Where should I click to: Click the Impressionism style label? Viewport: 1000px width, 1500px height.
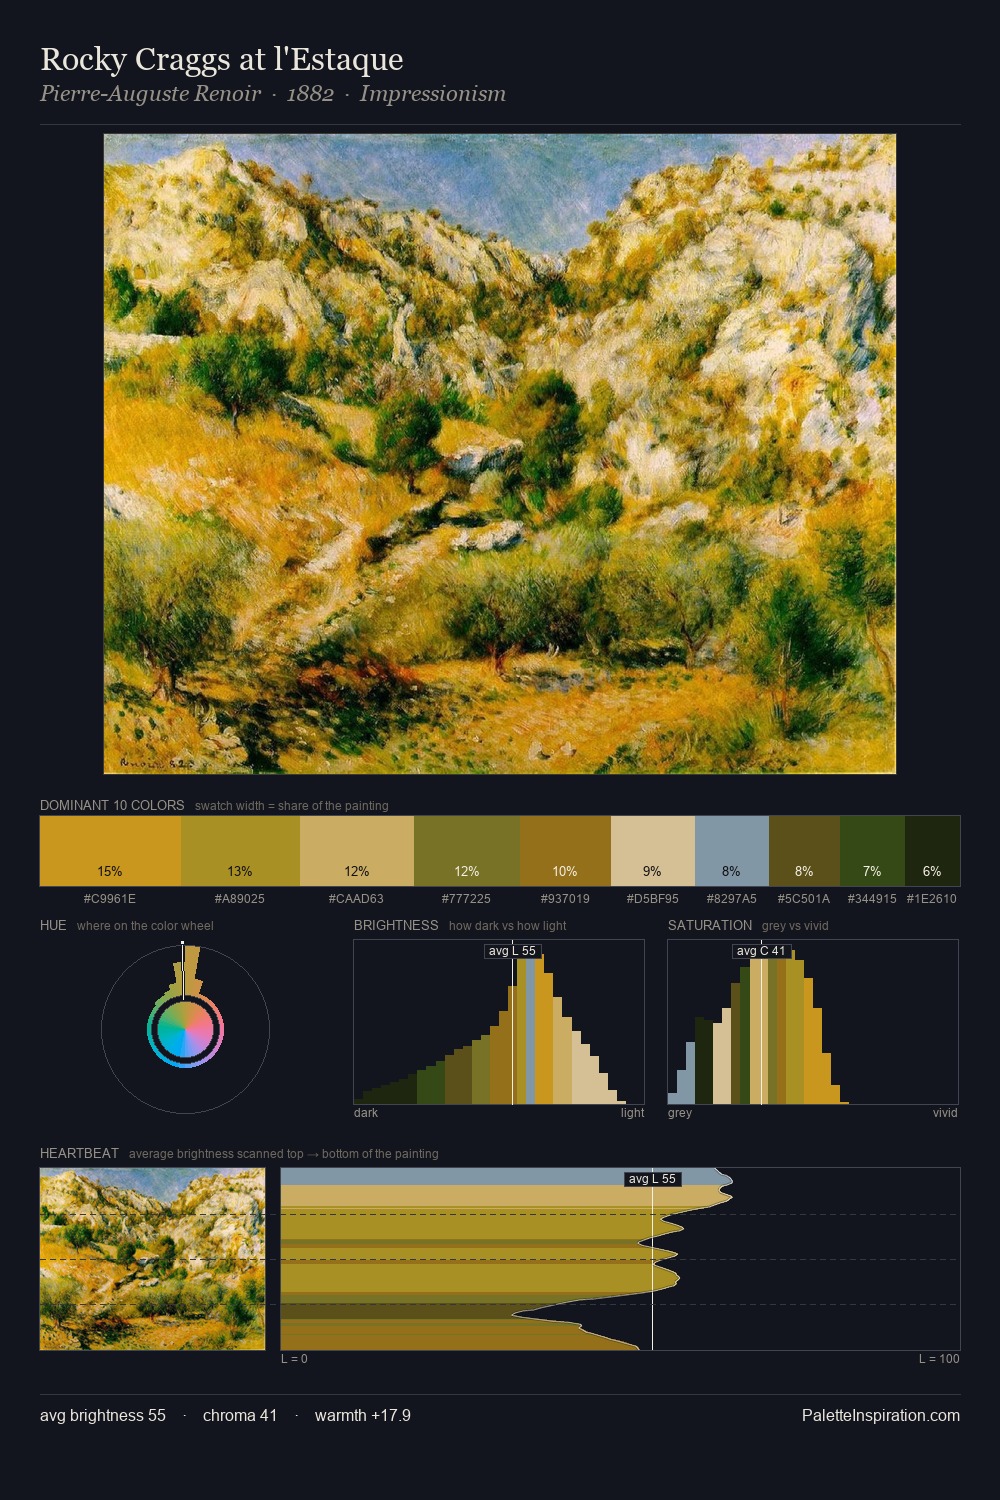coord(433,94)
